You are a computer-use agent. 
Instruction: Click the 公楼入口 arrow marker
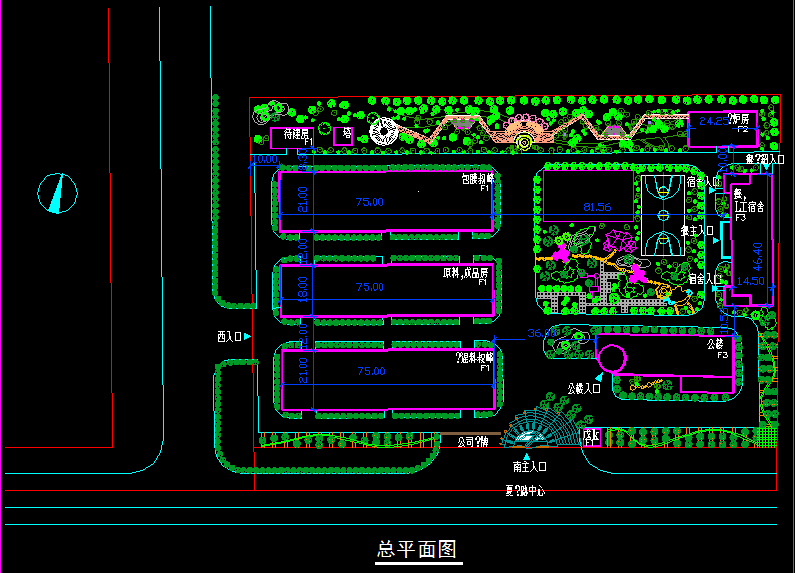(x=603, y=388)
